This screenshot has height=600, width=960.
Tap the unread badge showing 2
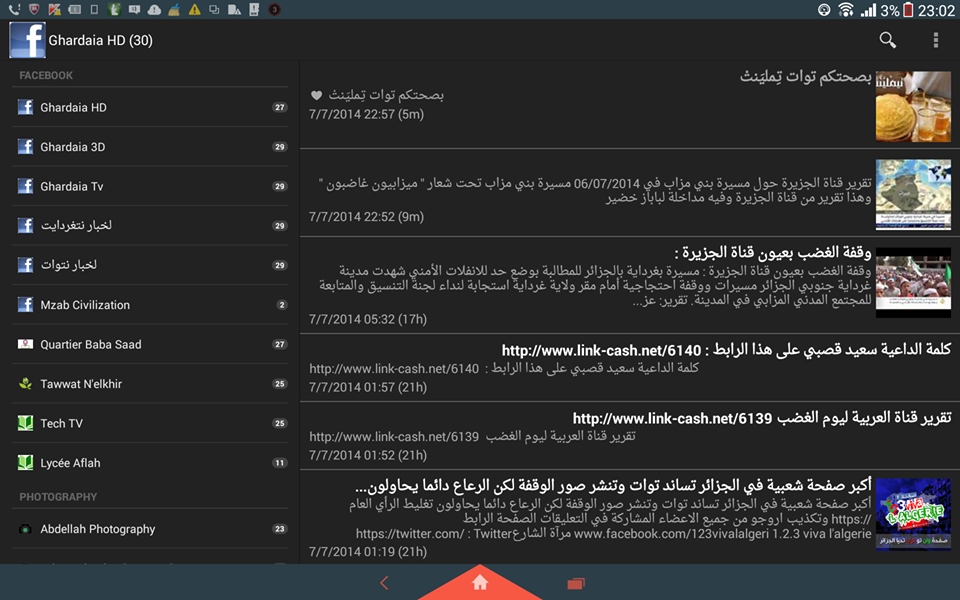click(282, 305)
